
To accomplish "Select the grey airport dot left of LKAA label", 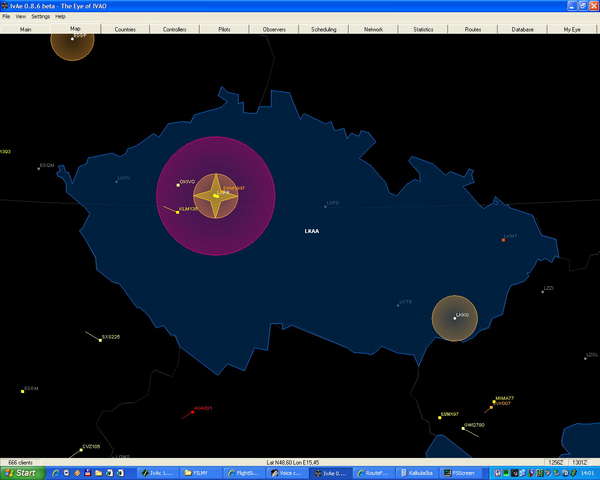I will pyautogui.click(x=325, y=206).
